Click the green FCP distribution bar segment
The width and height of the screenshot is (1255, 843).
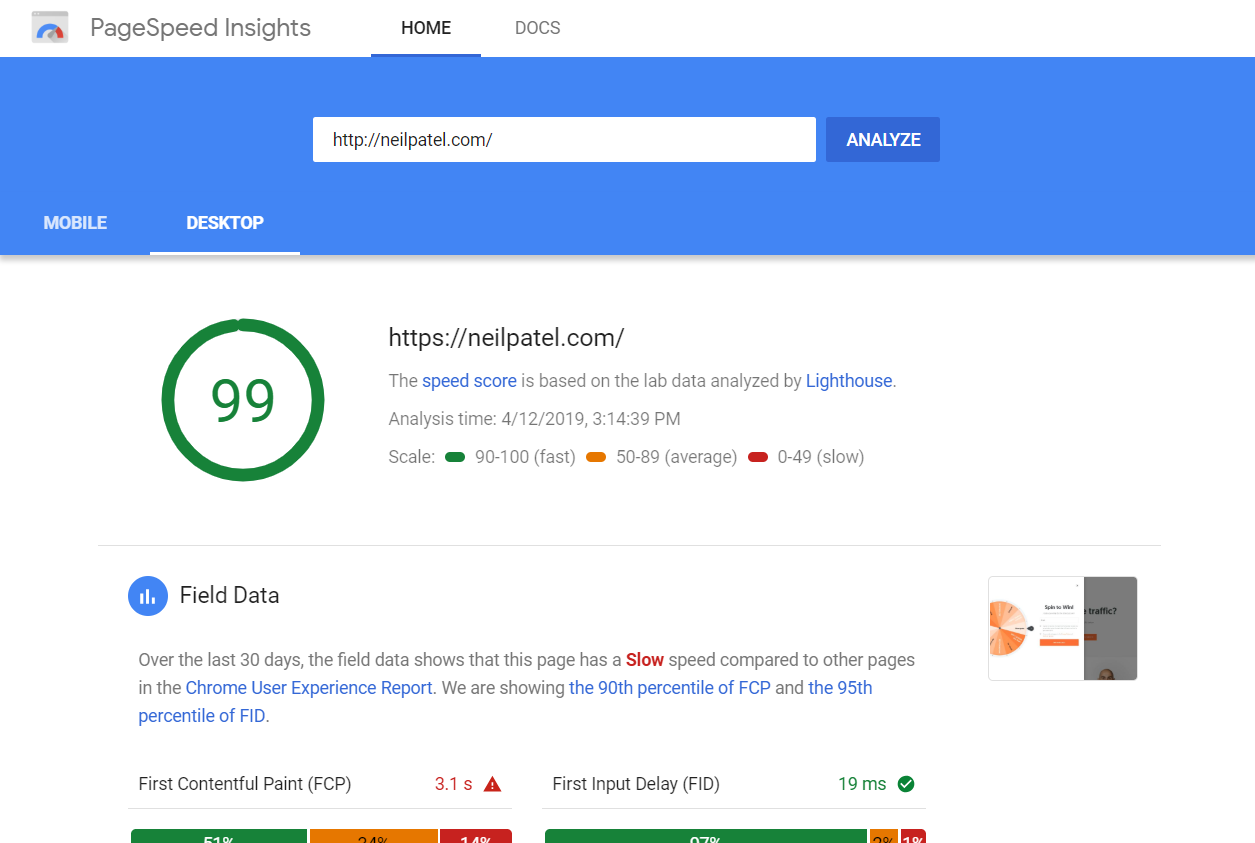pyautogui.click(x=219, y=836)
